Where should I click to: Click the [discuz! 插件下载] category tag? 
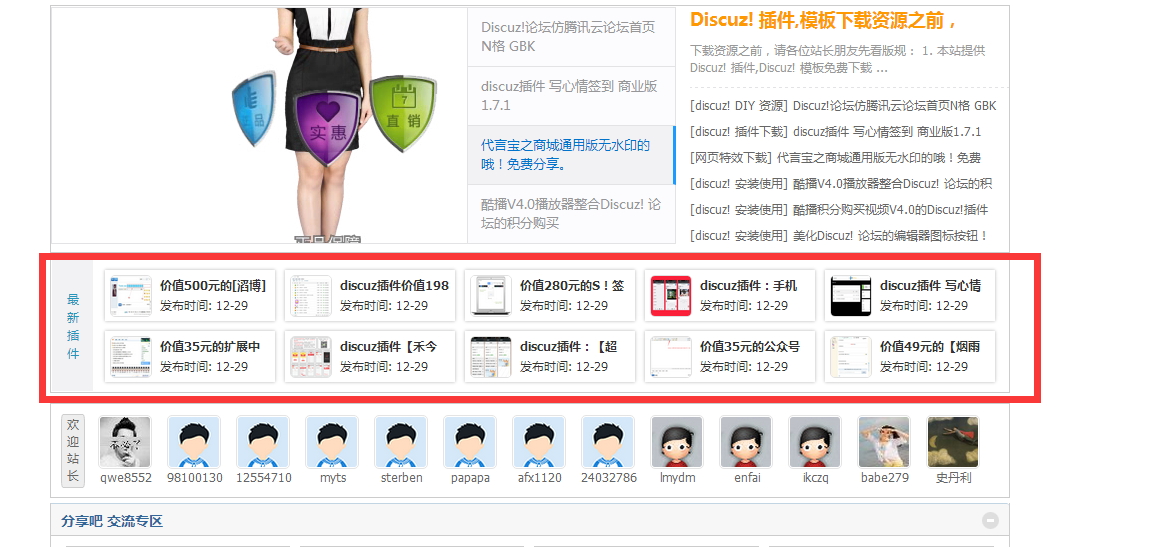coord(739,132)
